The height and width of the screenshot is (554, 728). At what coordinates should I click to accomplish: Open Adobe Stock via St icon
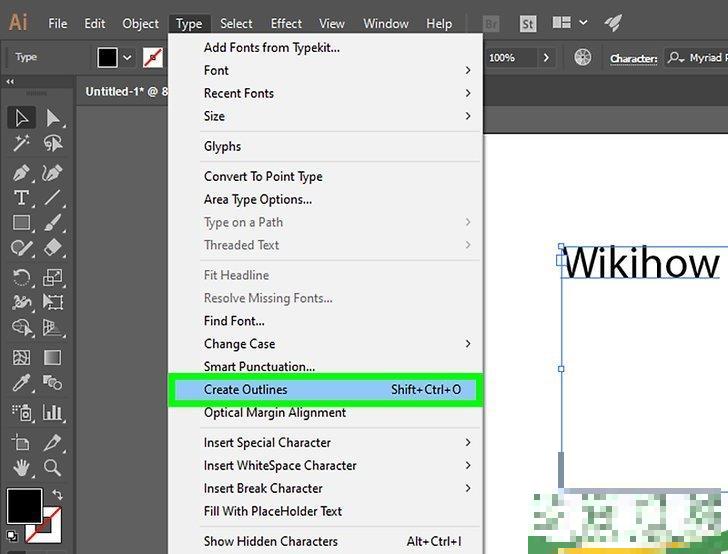tap(527, 23)
